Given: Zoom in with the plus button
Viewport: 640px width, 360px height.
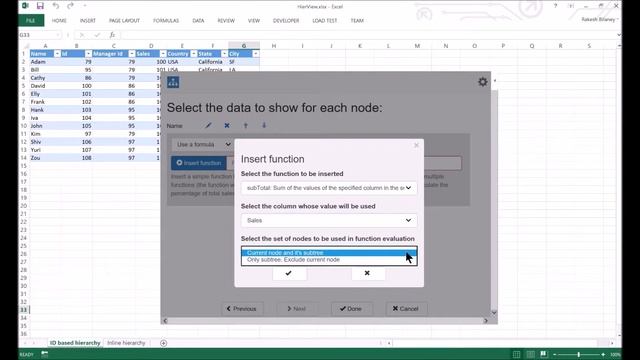Looking at the screenshot, I should click(603, 354).
